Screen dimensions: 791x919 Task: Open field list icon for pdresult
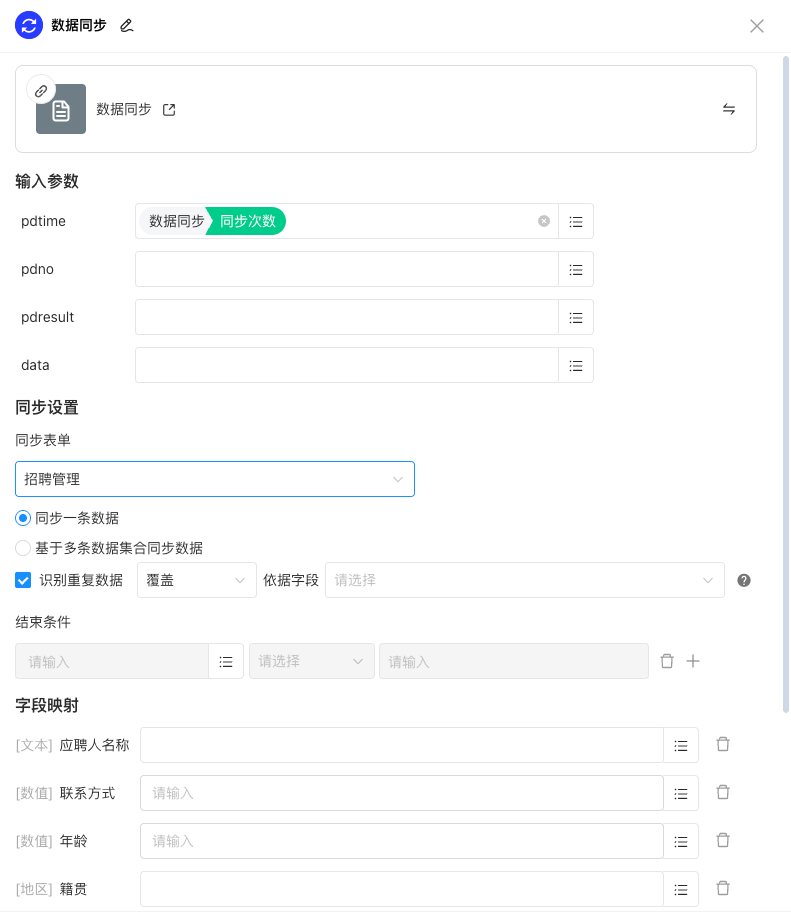[x=576, y=317]
